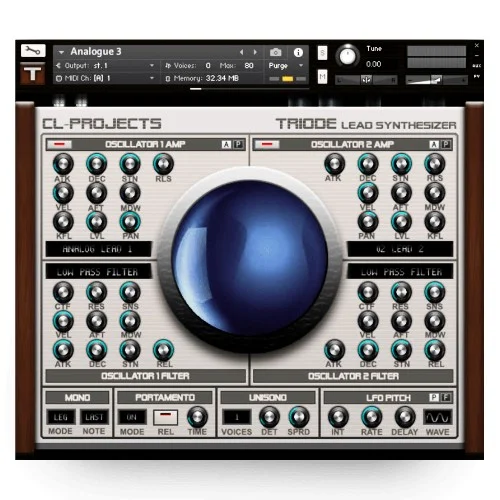Screen dimensions: 500x500
Task: Click Oscillator 1 Amp DEC knob
Action: tap(96, 164)
